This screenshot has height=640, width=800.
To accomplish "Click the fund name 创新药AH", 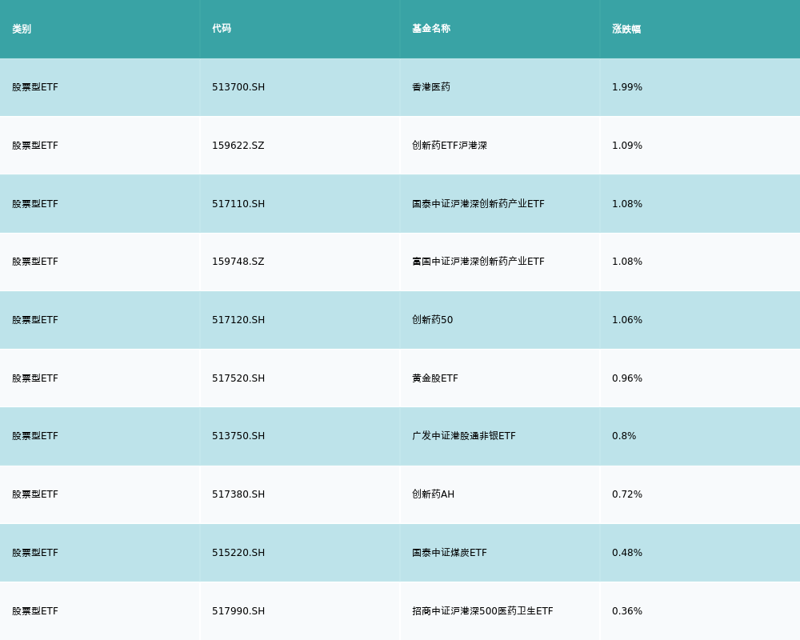I will [x=433, y=494].
